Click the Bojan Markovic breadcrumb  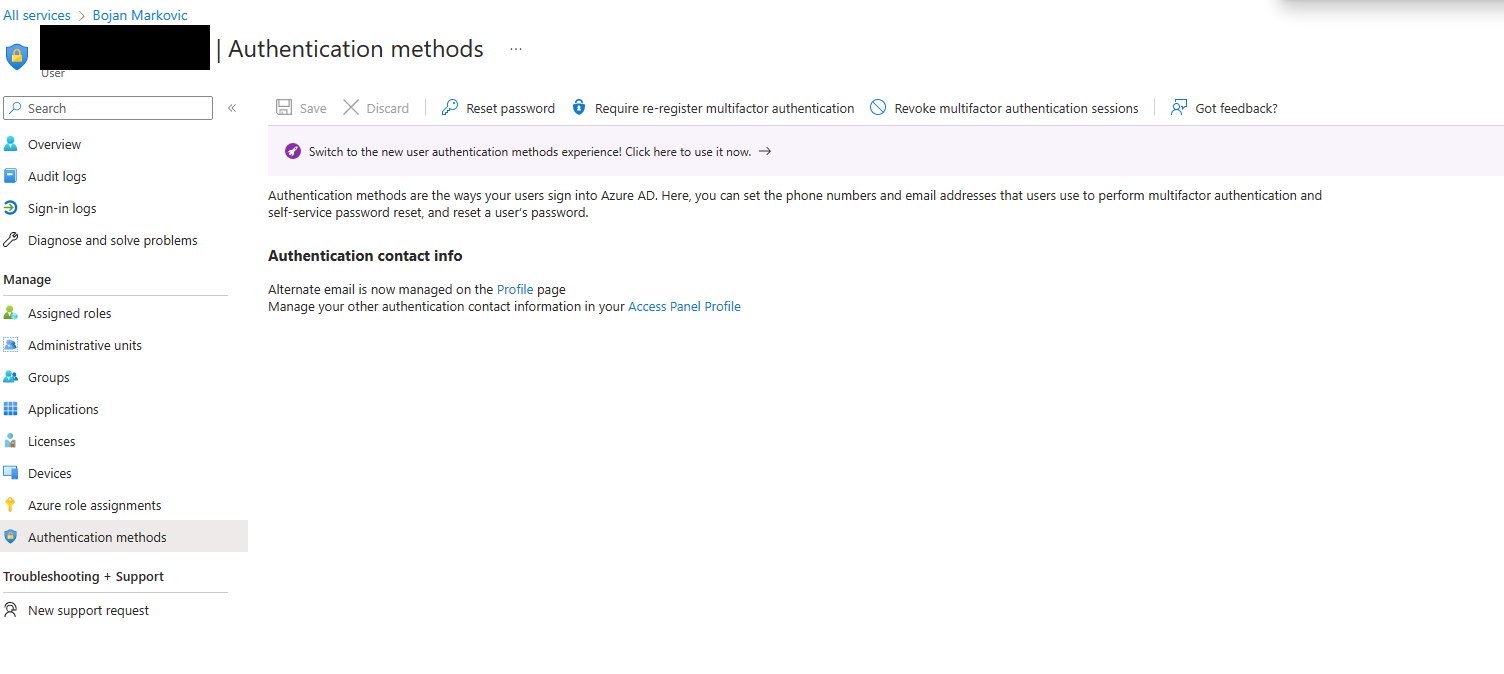click(140, 15)
